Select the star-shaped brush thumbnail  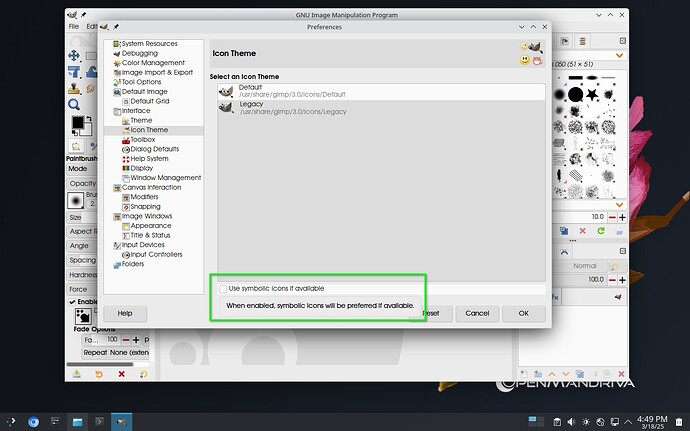(592, 94)
